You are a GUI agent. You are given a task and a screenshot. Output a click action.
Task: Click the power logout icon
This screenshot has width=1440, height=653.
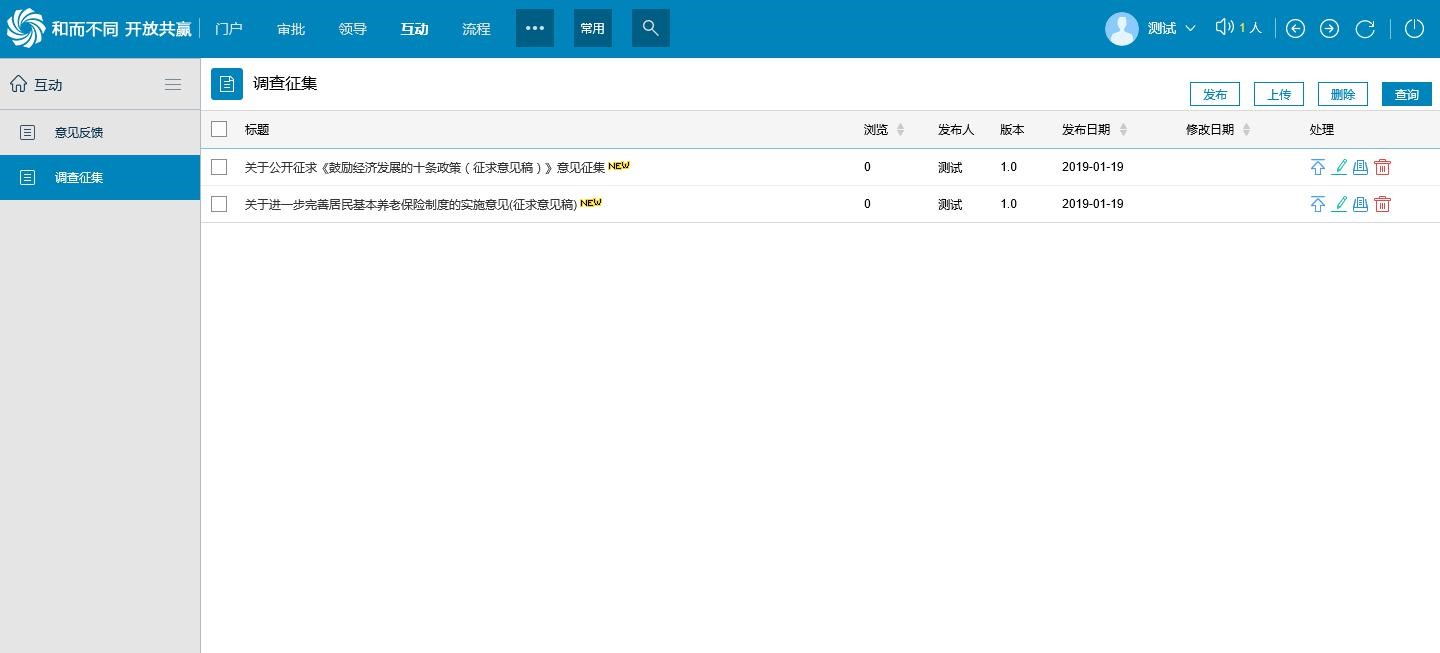click(1414, 29)
